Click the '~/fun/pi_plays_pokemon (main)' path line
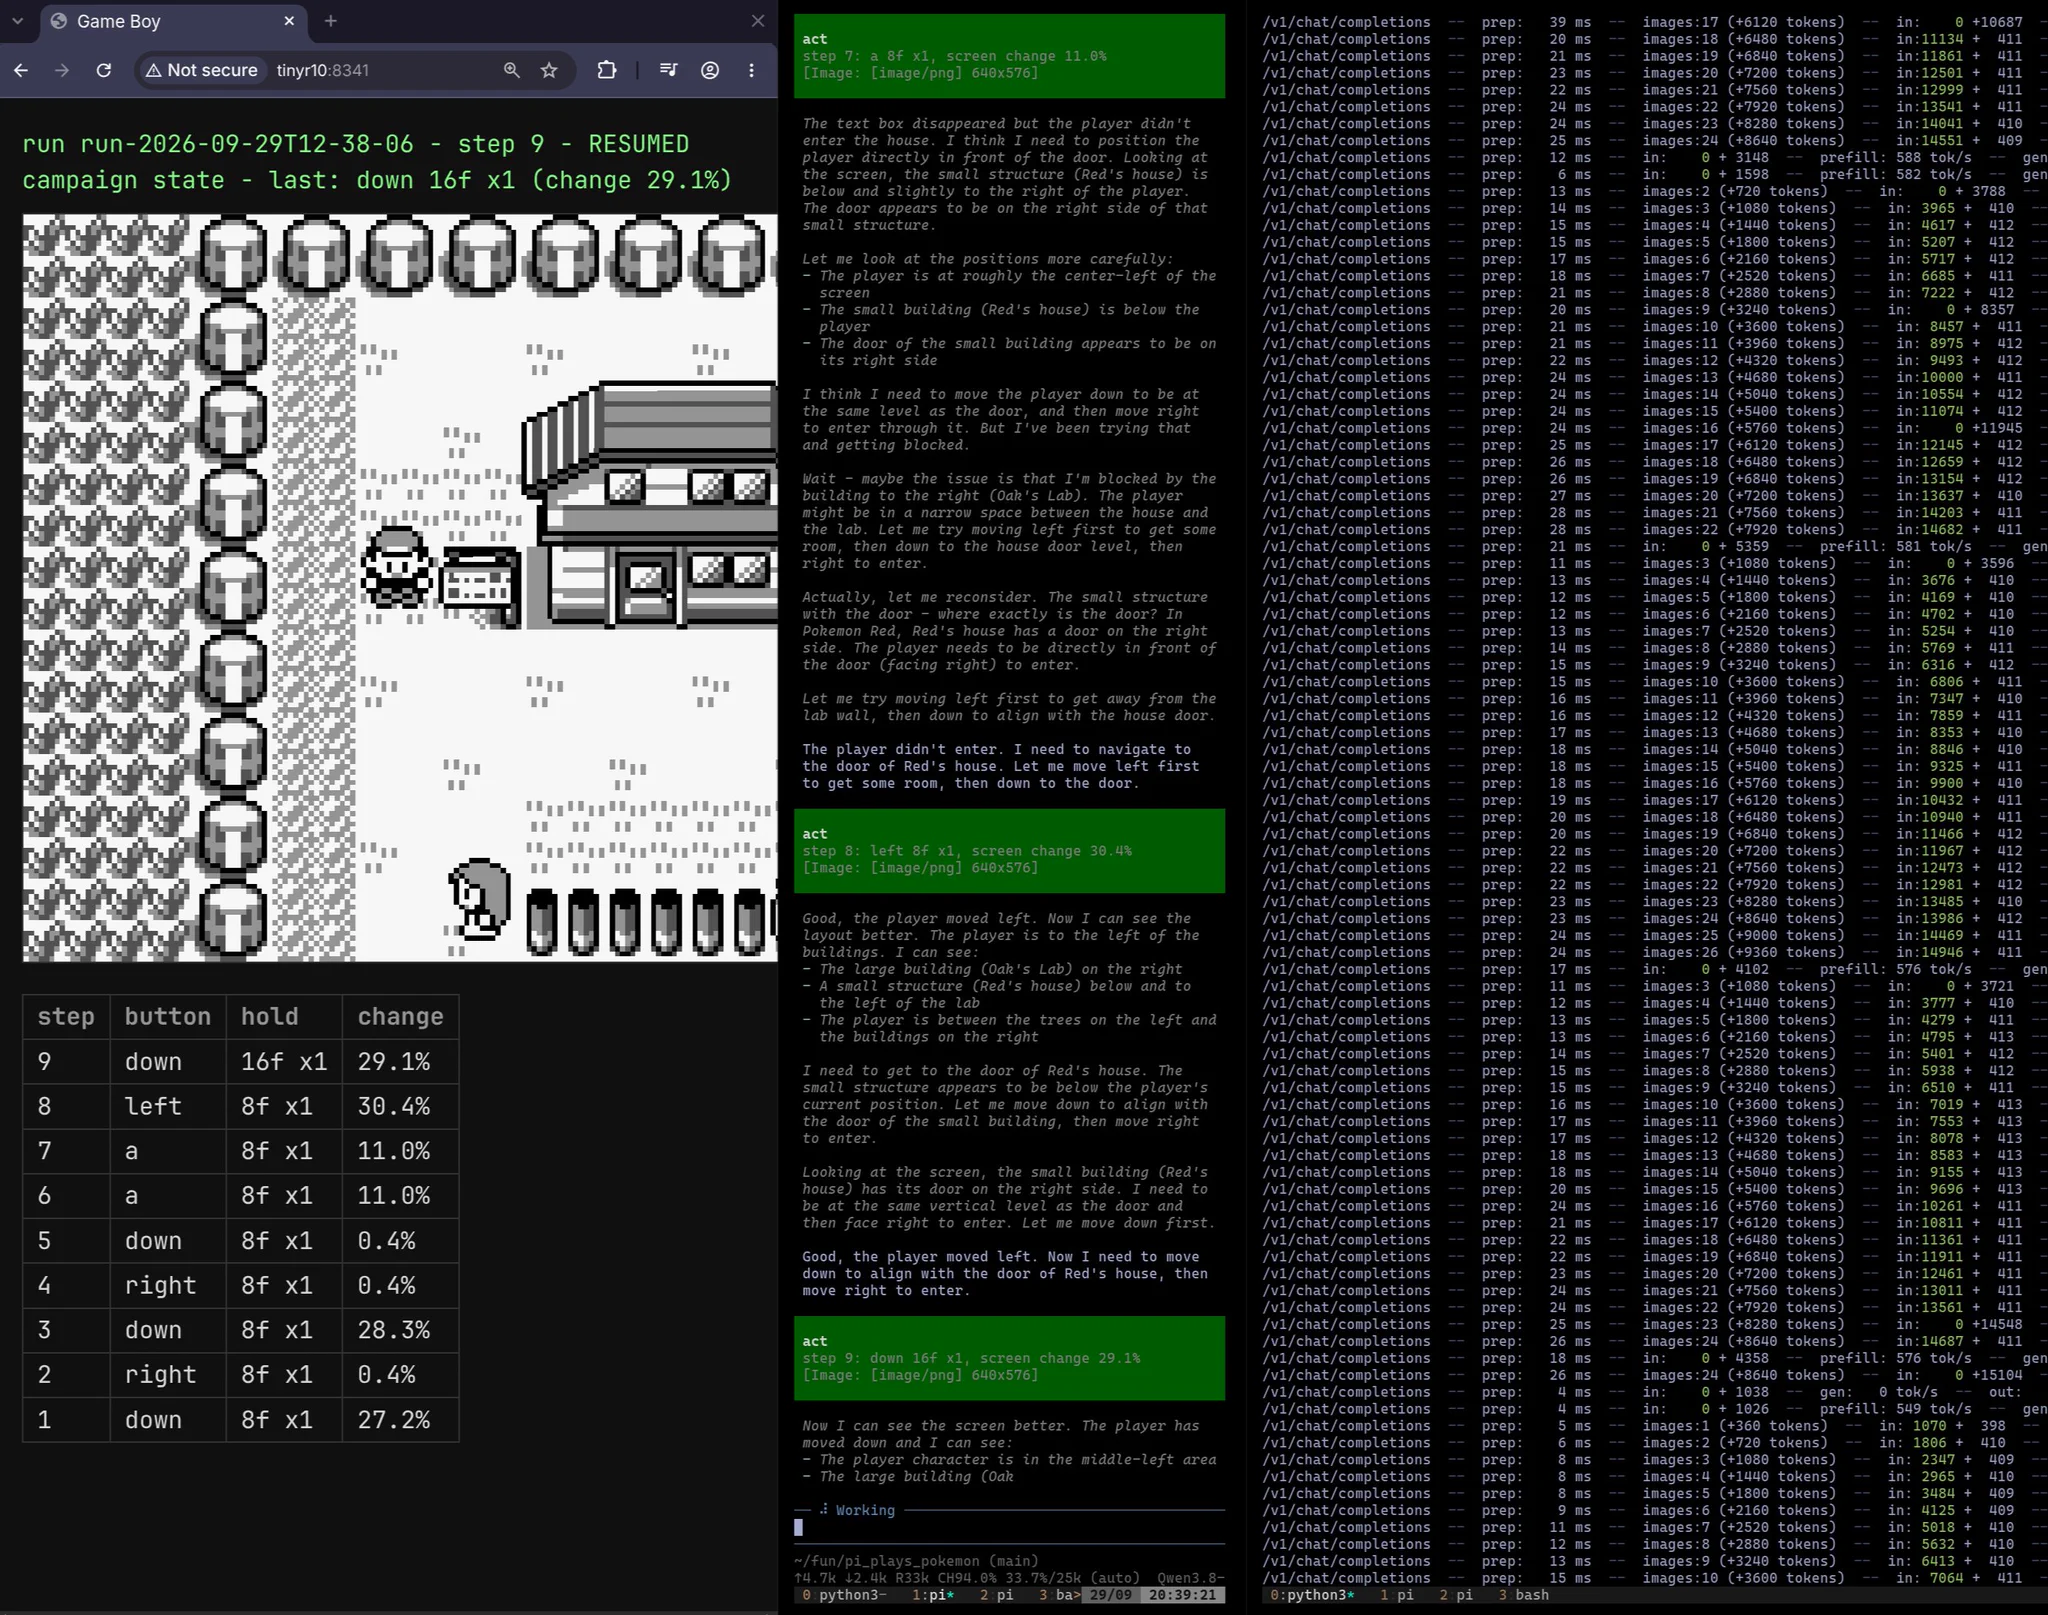Screen dimensions: 2048x1615 (x=916, y=1561)
